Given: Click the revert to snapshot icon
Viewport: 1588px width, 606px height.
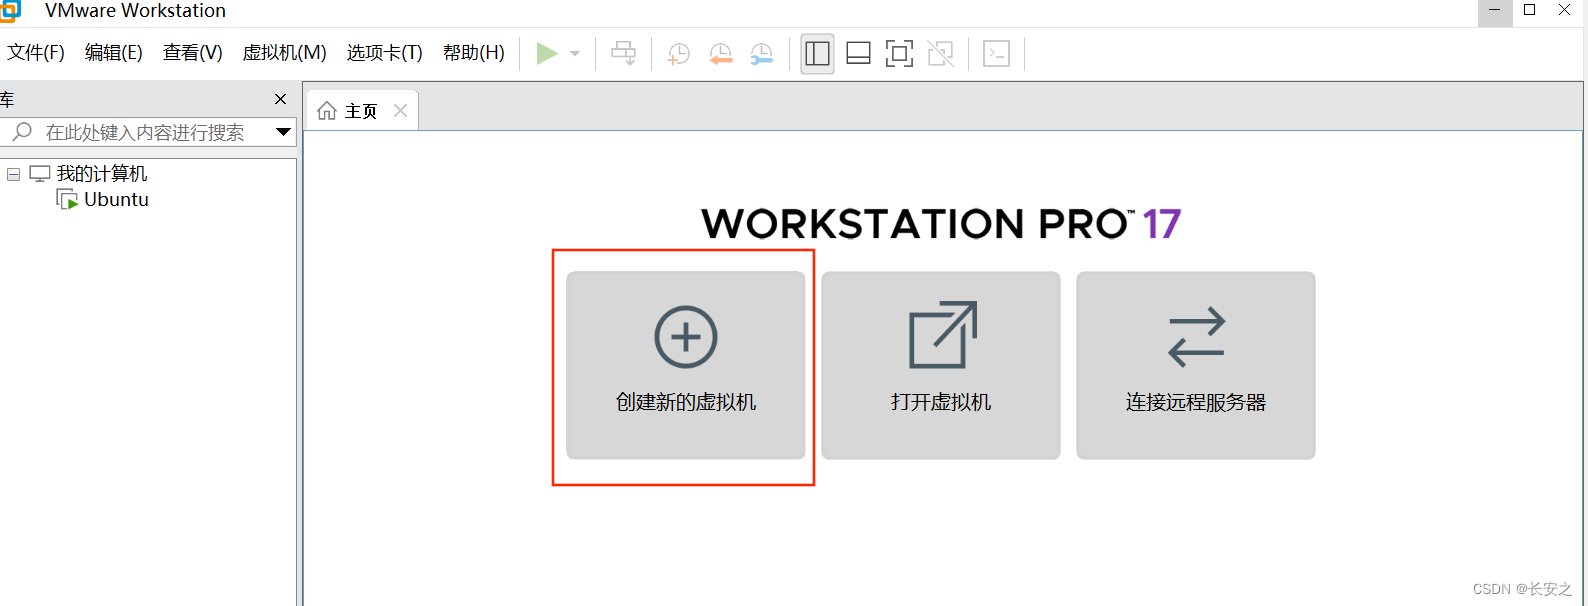Looking at the screenshot, I should pos(720,53).
